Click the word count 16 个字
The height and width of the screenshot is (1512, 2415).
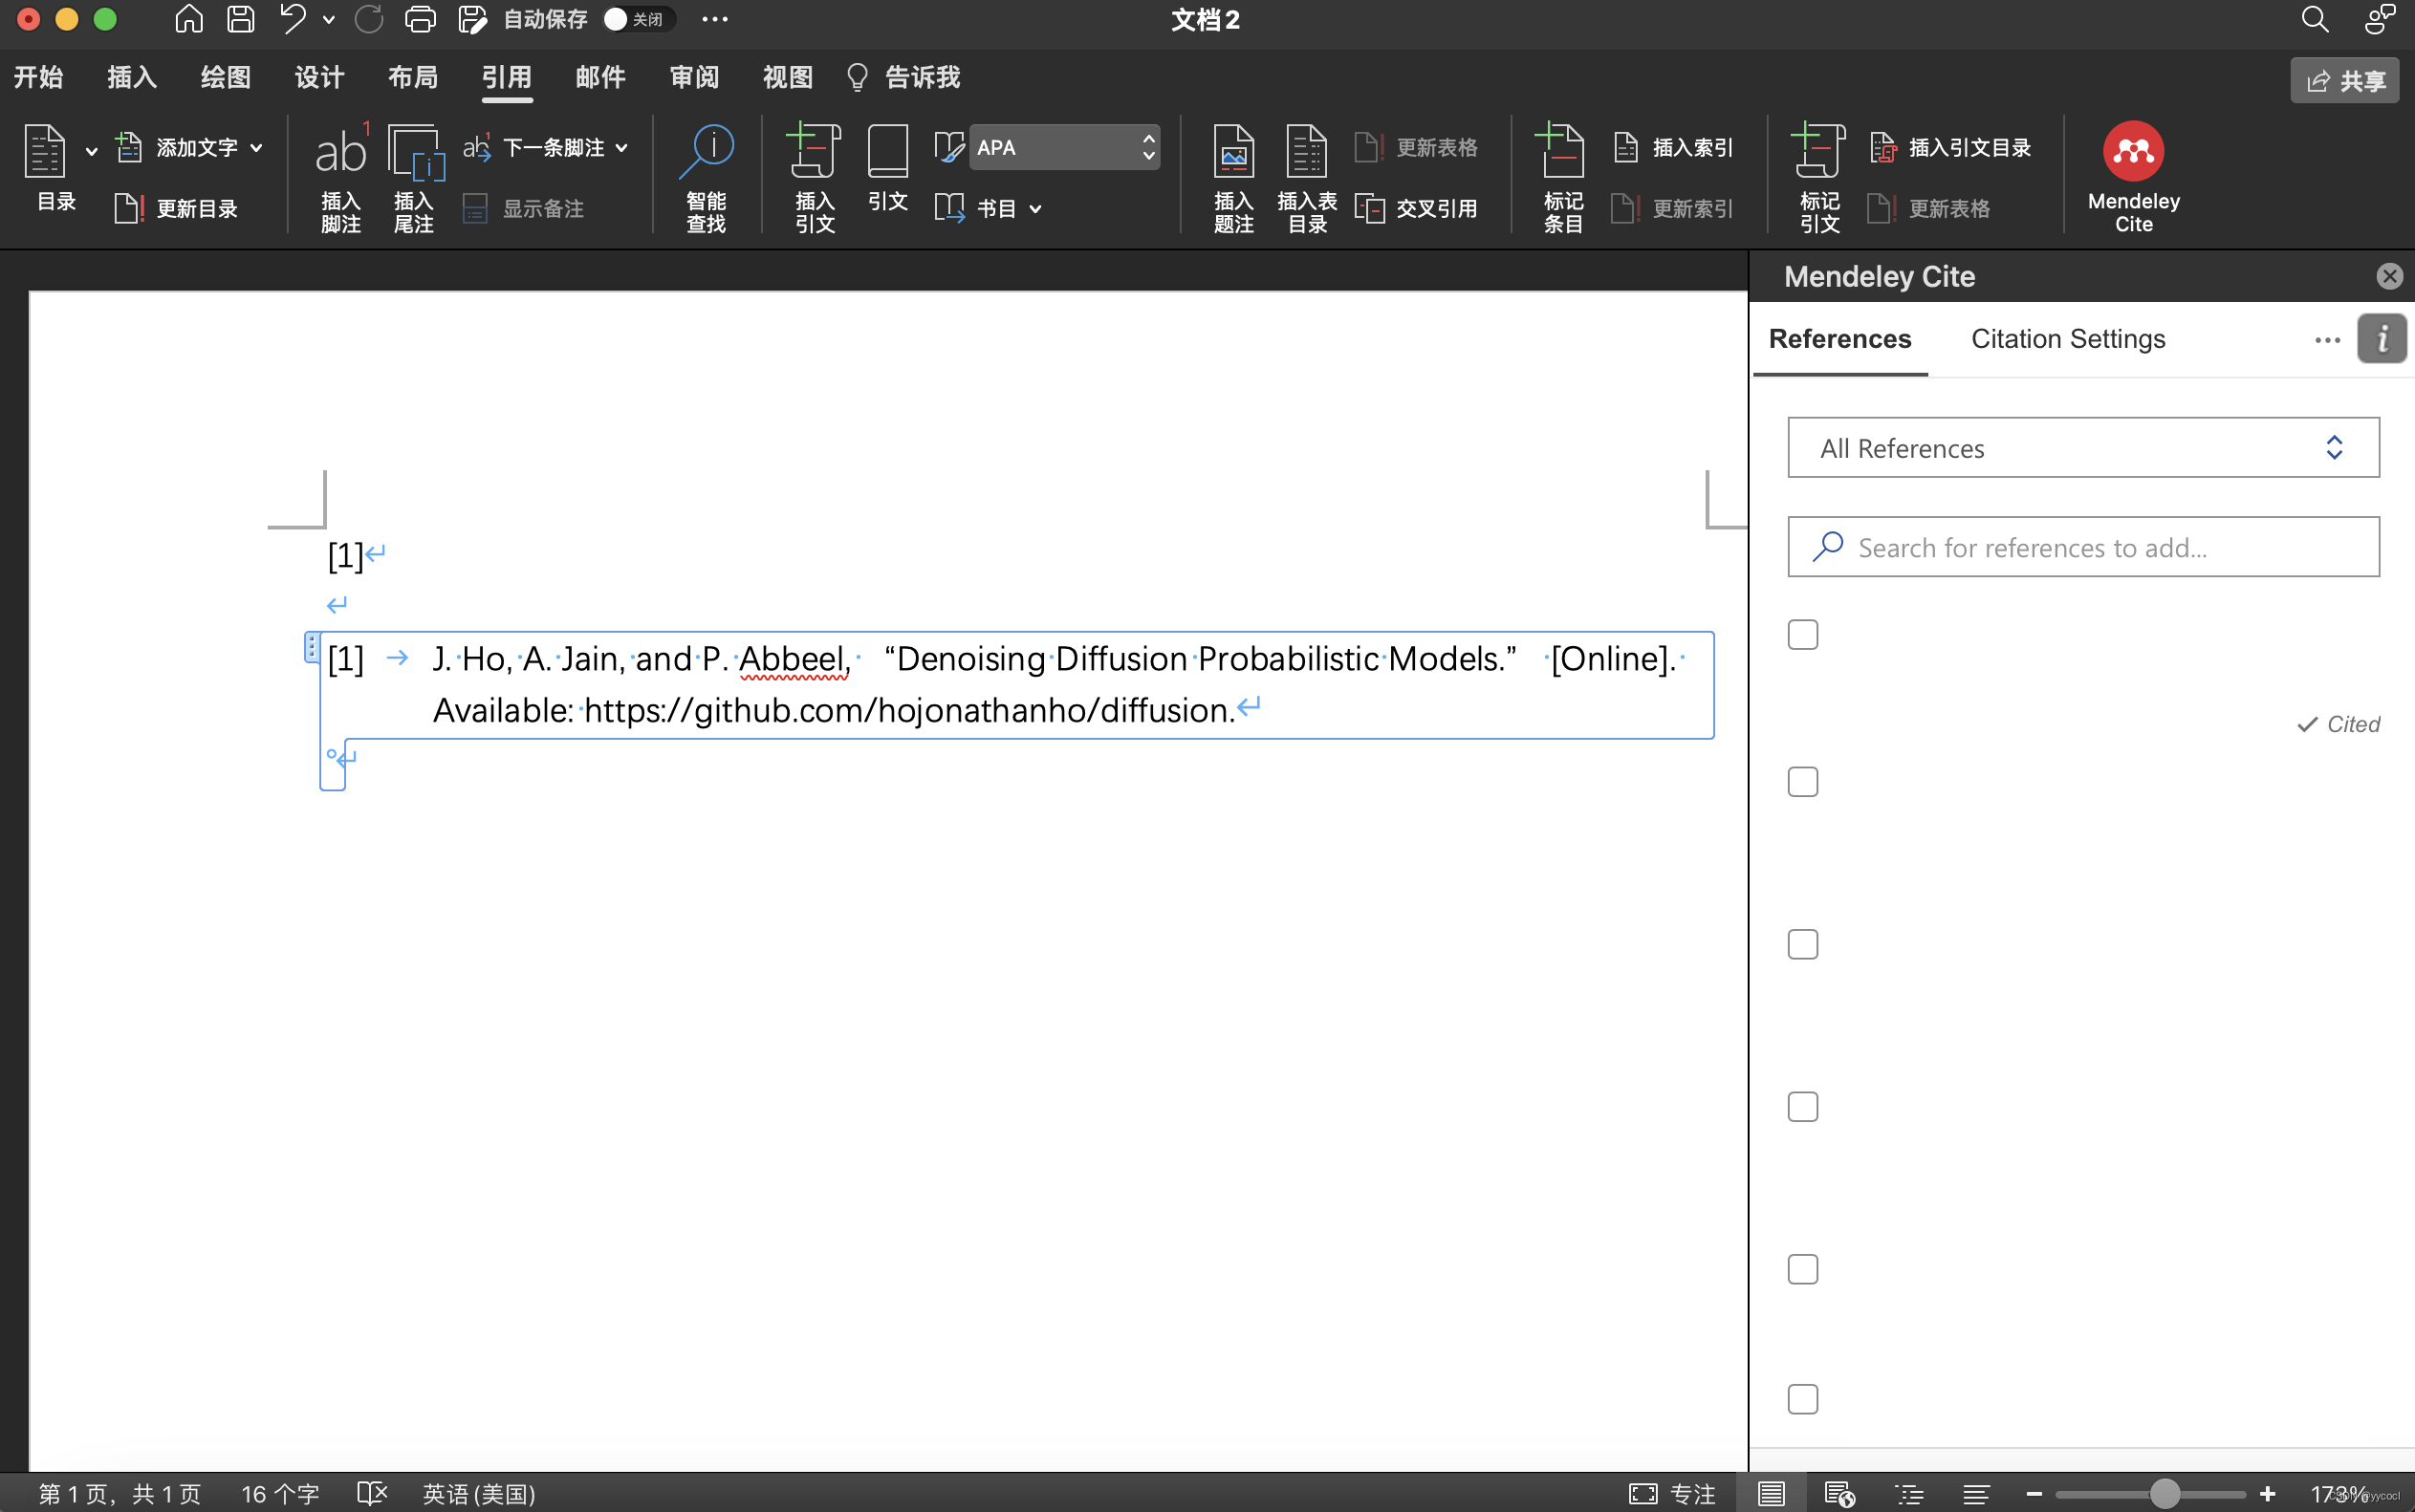pos(280,1494)
